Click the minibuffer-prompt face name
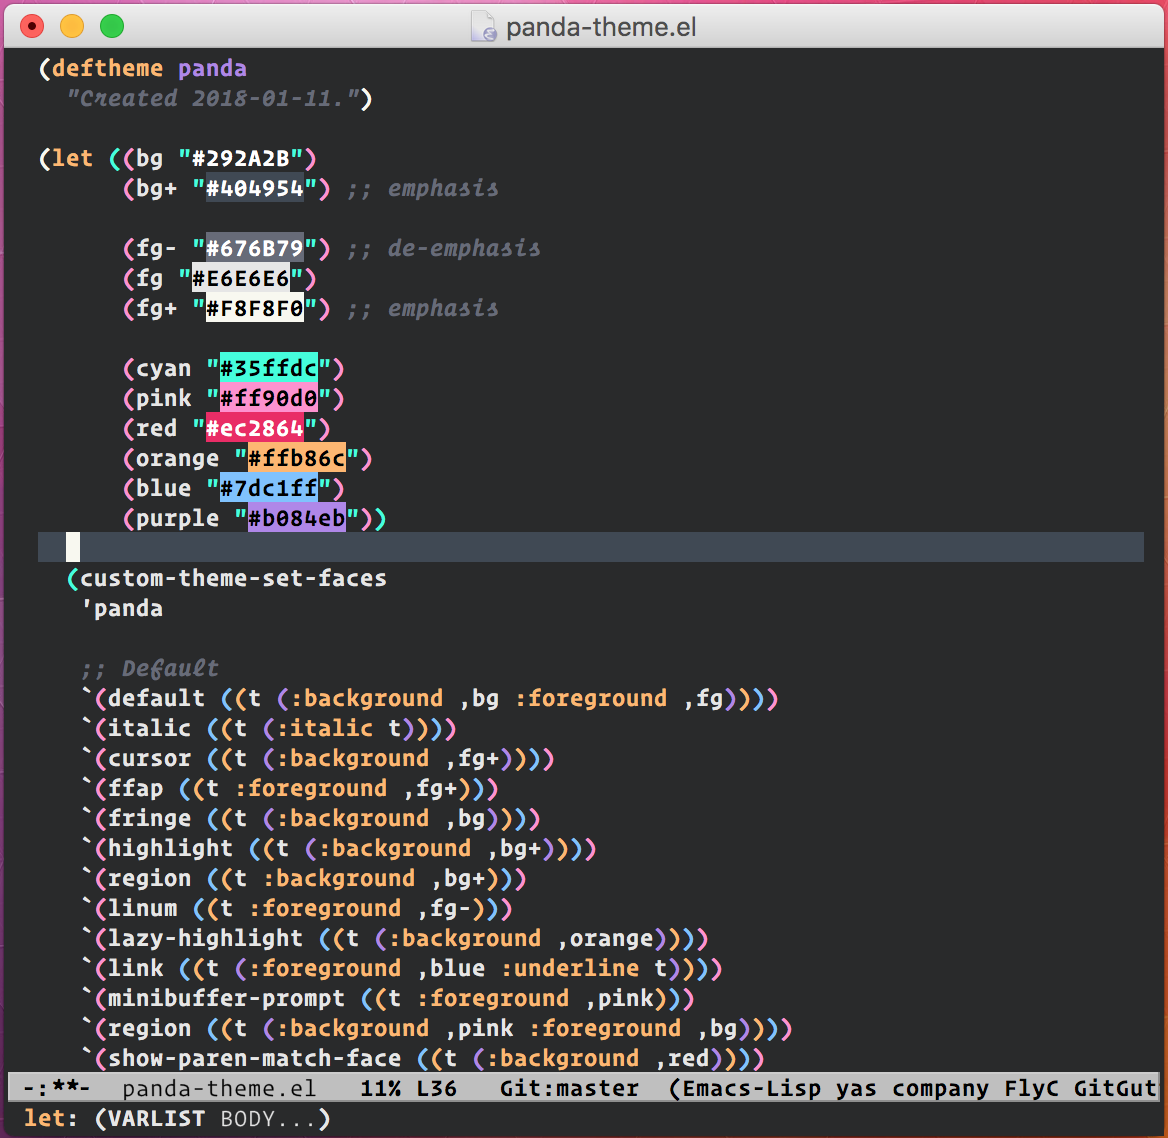 [226, 998]
